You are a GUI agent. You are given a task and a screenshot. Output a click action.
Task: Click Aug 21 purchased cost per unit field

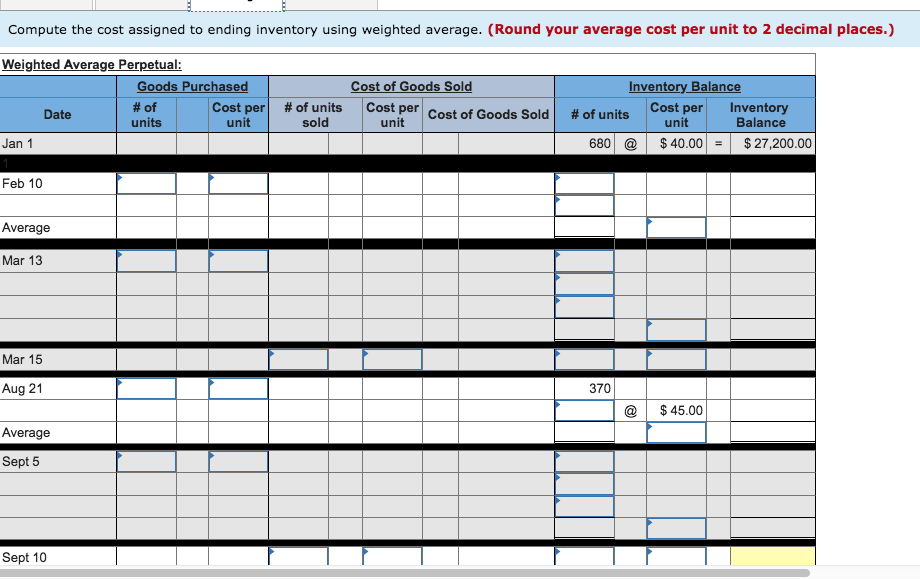[238, 388]
